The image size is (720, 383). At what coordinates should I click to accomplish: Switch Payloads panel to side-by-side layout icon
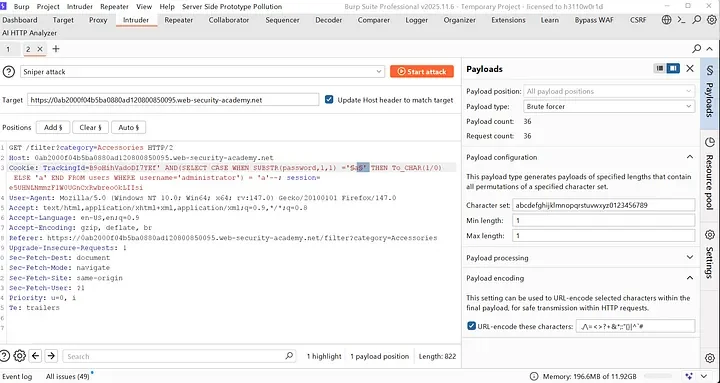[x=673, y=68]
